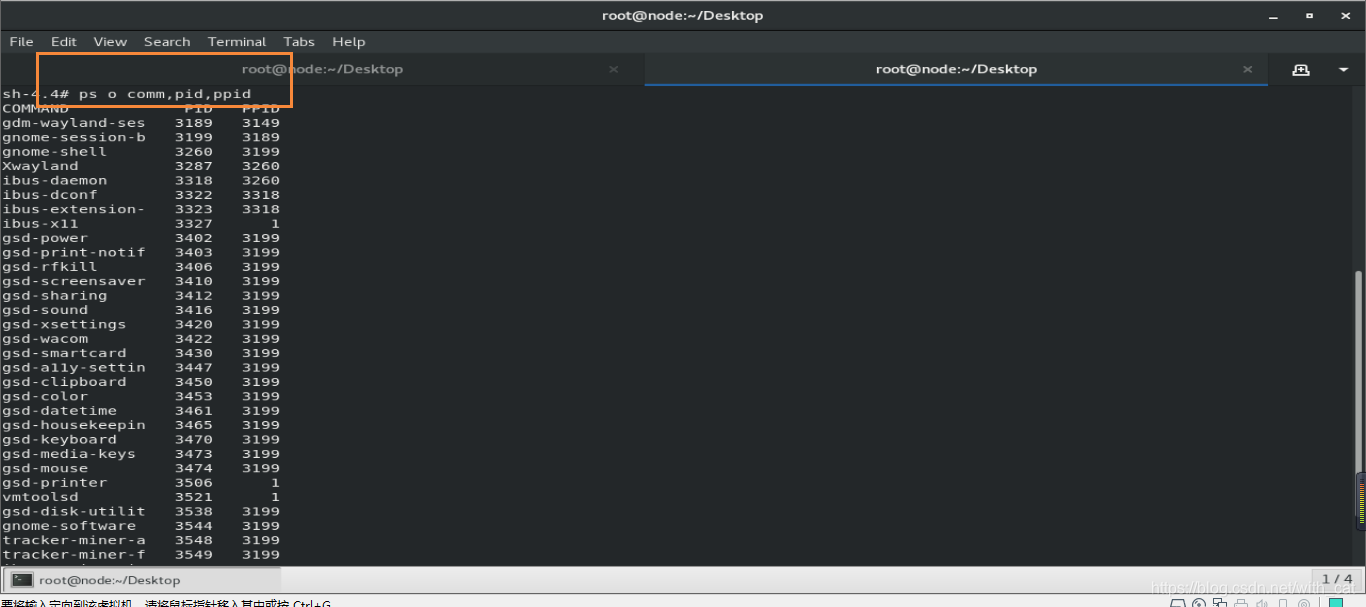This screenshot has height=607, width=1366.
Task: Click the gsd-sharing process name
Action: (54, 296)
